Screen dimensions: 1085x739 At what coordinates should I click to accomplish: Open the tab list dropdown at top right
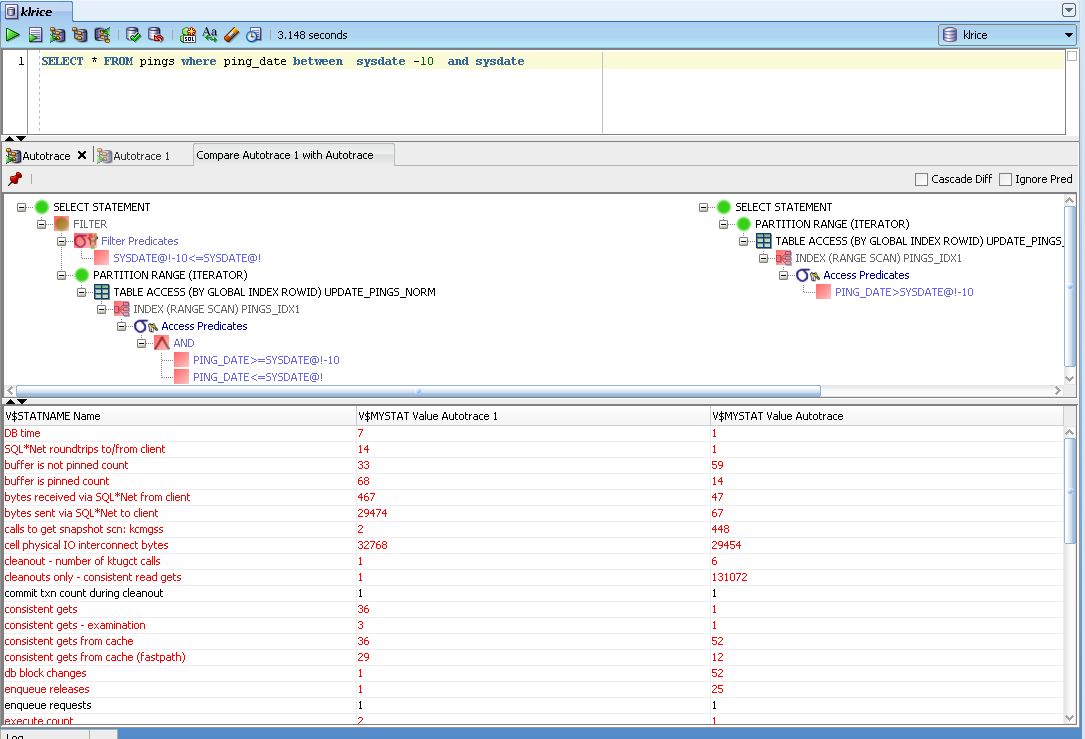(1068, 10)
